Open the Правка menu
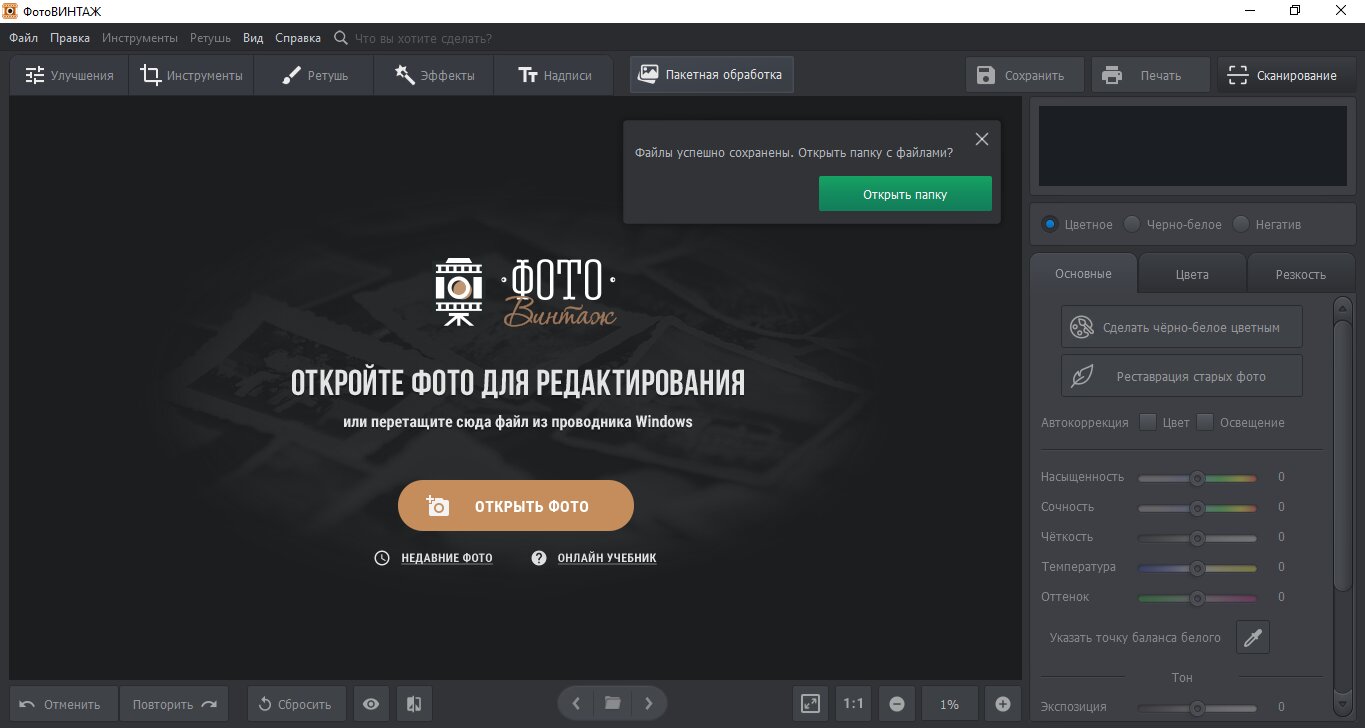This screenshot has height=728, width=1365. (x=70, y=38)
